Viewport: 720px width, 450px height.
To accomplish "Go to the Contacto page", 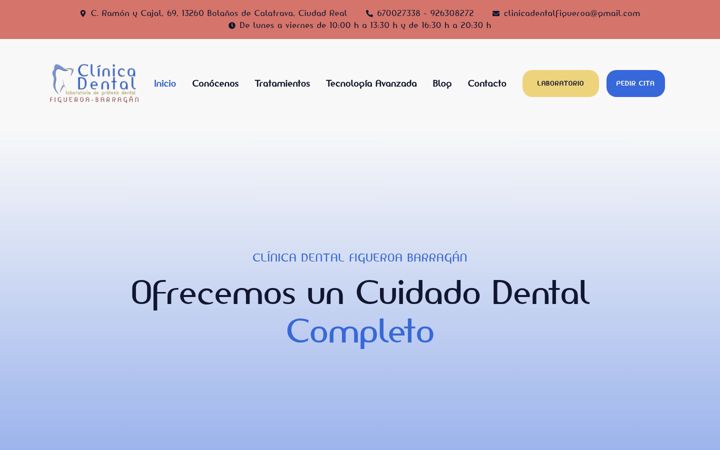I will (x=487, y=84).
